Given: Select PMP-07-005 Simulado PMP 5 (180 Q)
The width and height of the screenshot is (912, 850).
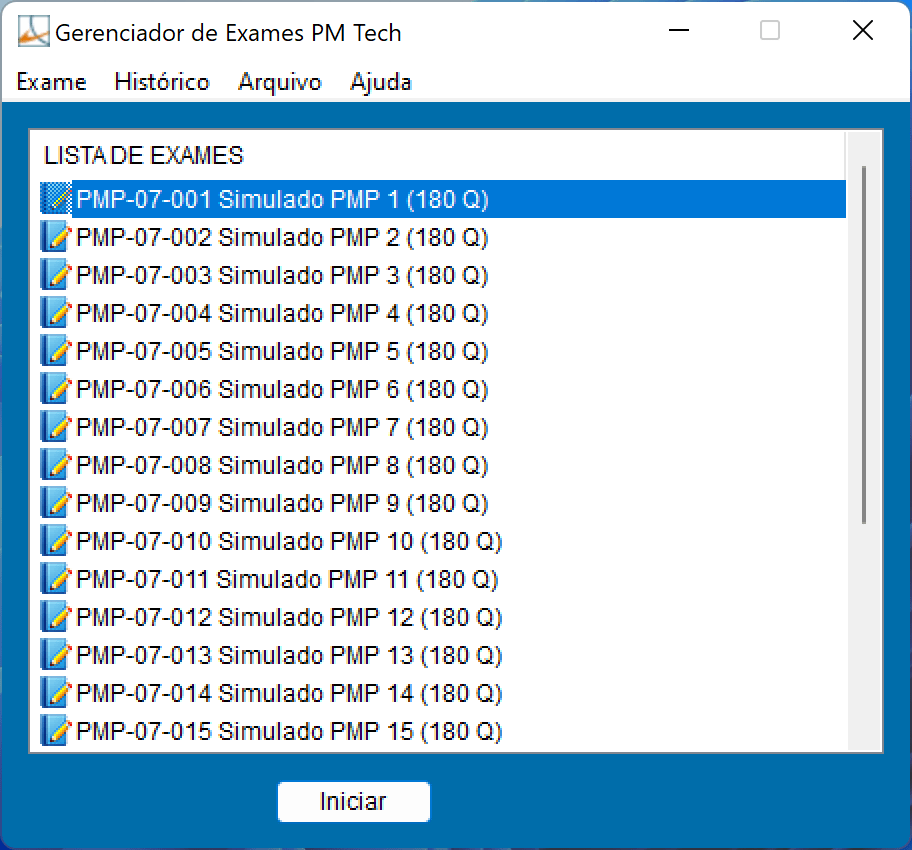Looking at the screenshot, I should click(282, 351).
